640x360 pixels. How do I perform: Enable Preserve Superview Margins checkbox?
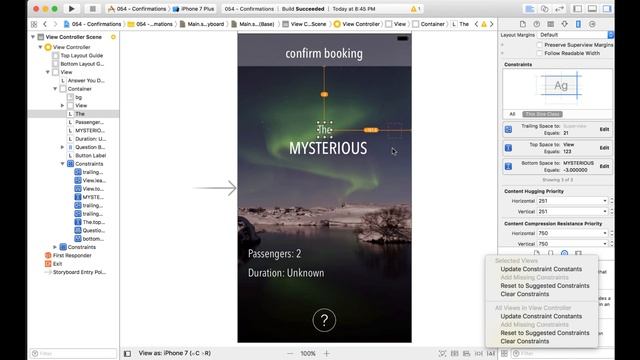click(x=540, y=45)
